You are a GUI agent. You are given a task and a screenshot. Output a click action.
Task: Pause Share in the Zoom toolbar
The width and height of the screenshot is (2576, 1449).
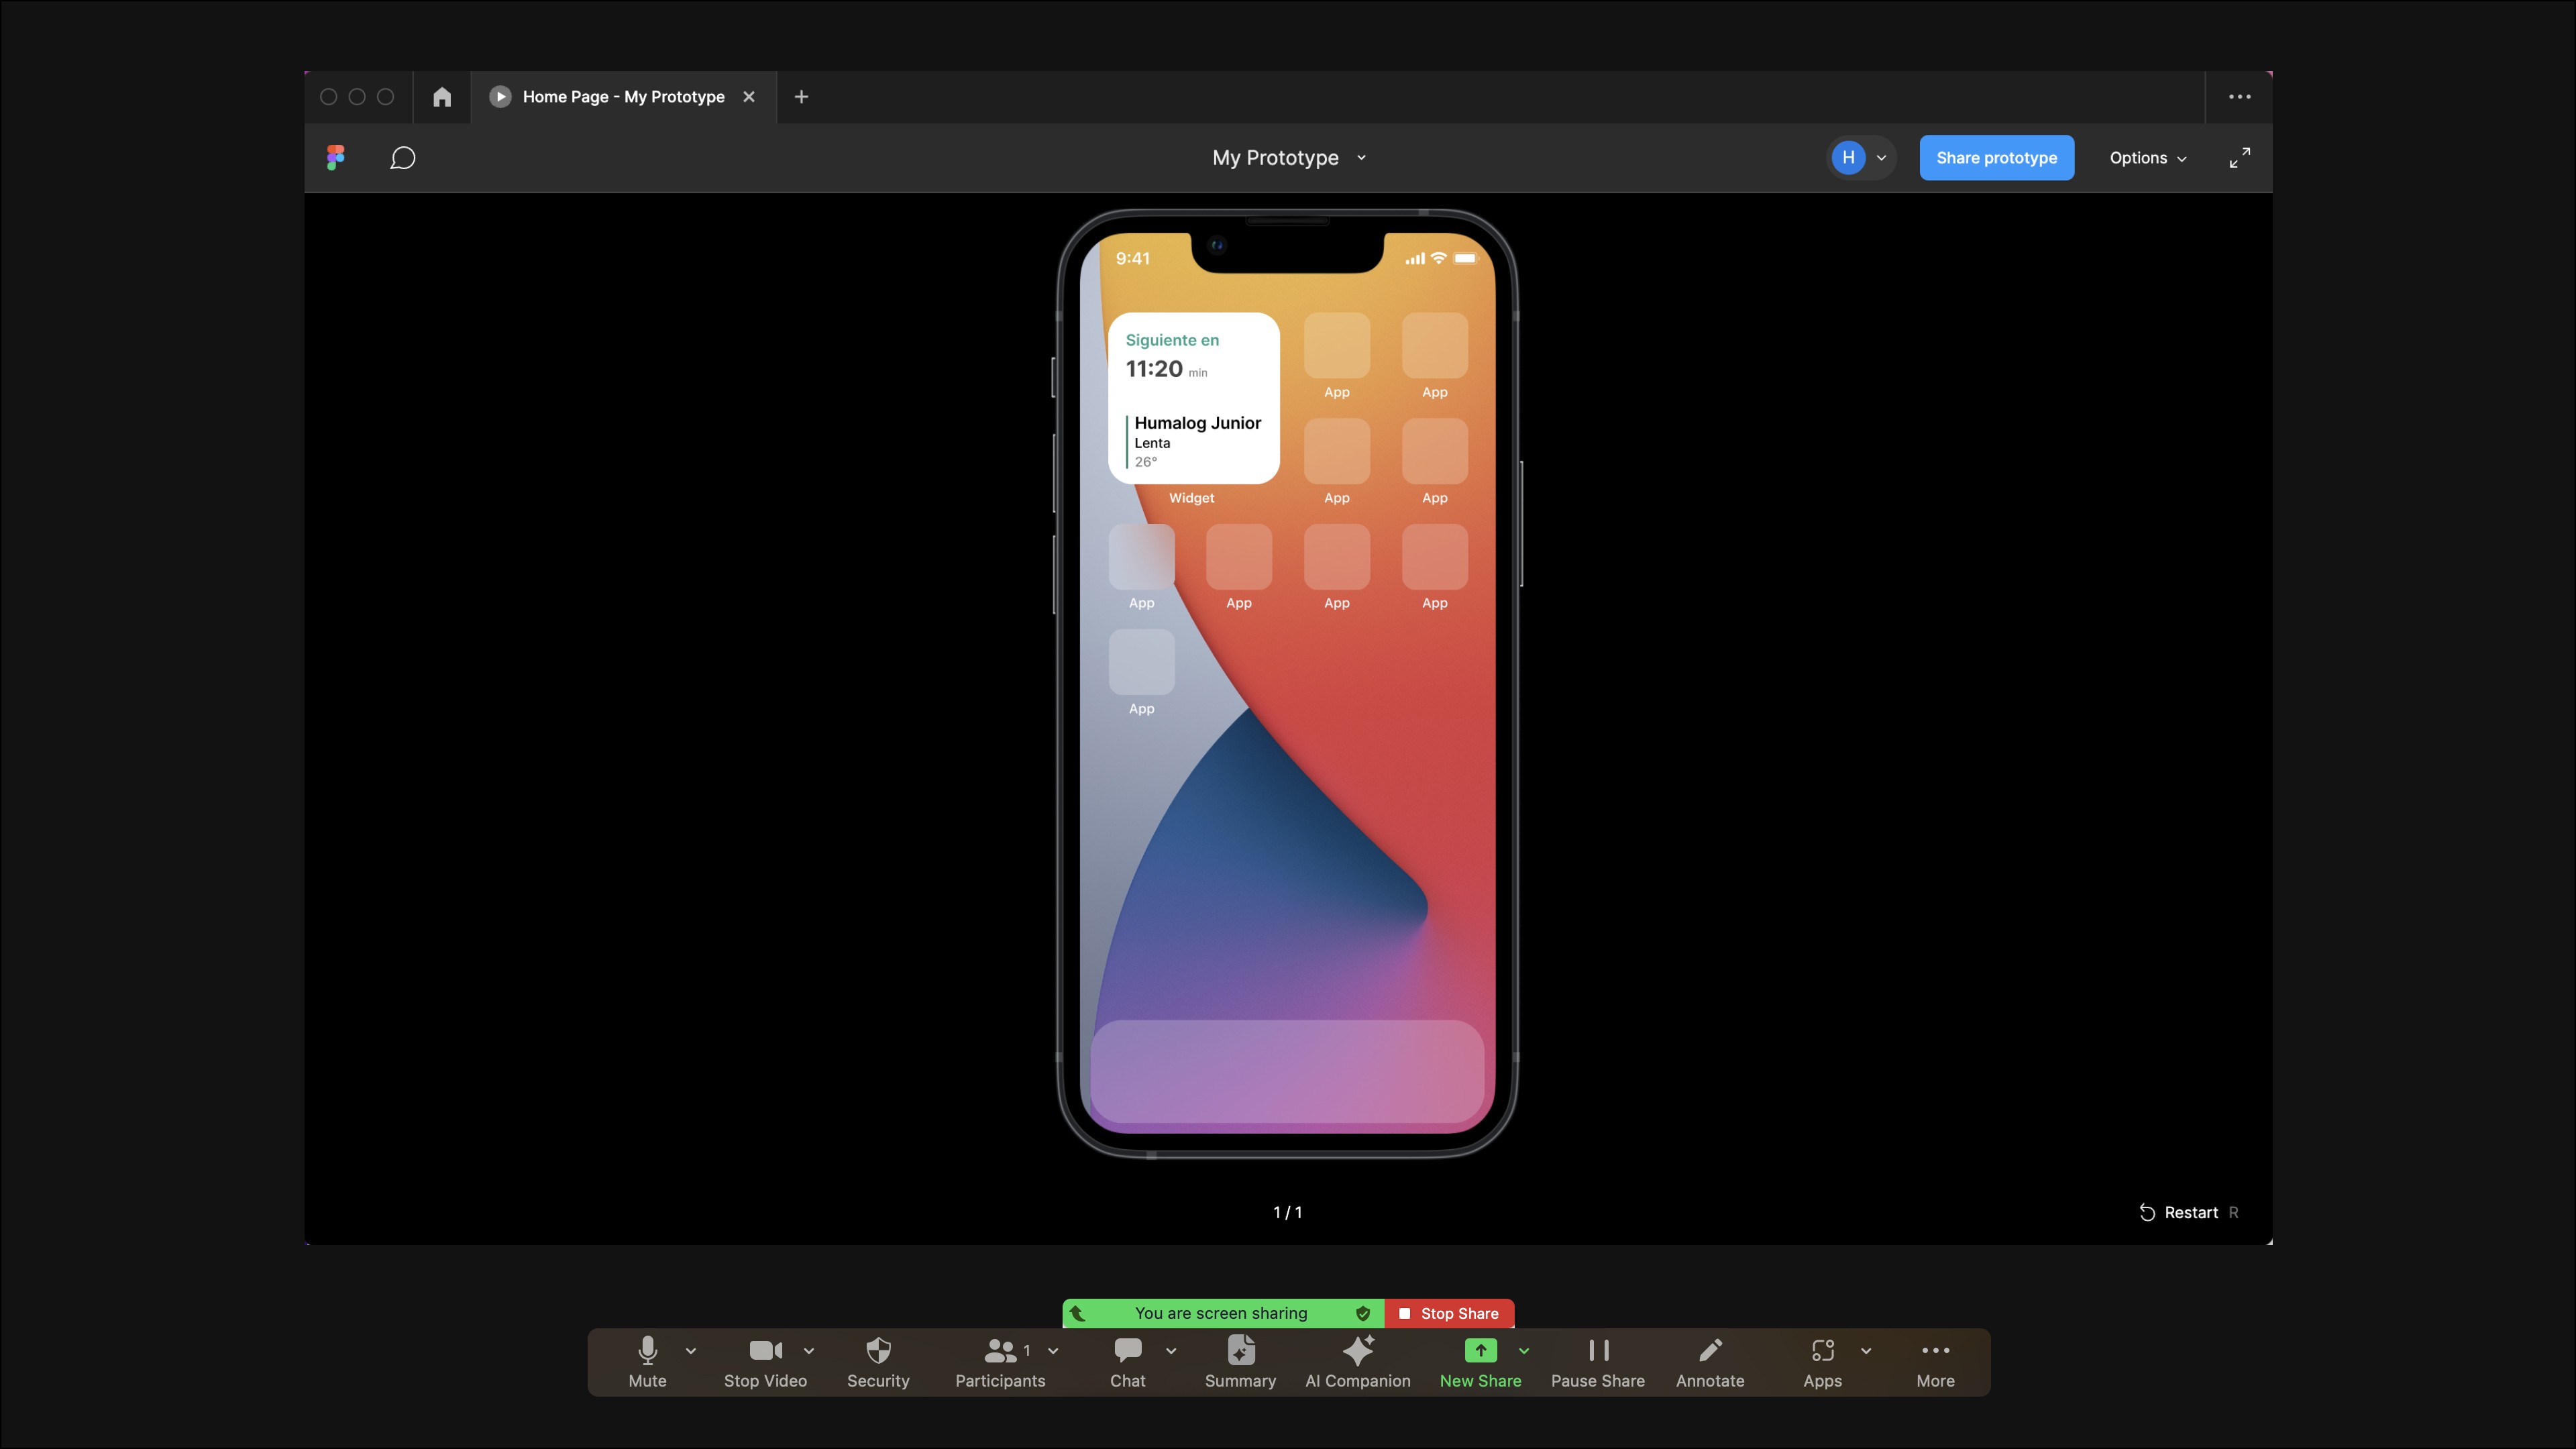point(1598,1362)
